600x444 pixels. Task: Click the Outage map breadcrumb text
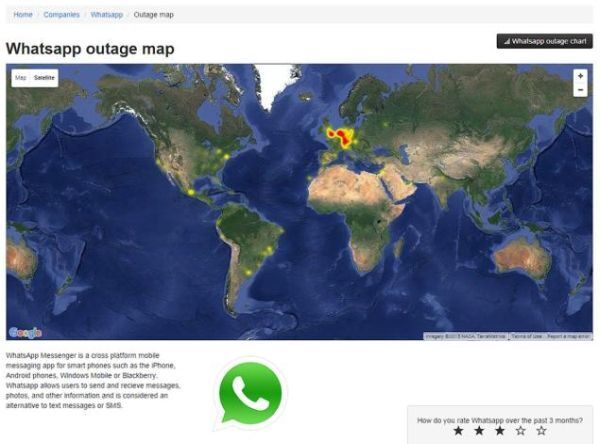click(x=153, y=15)
